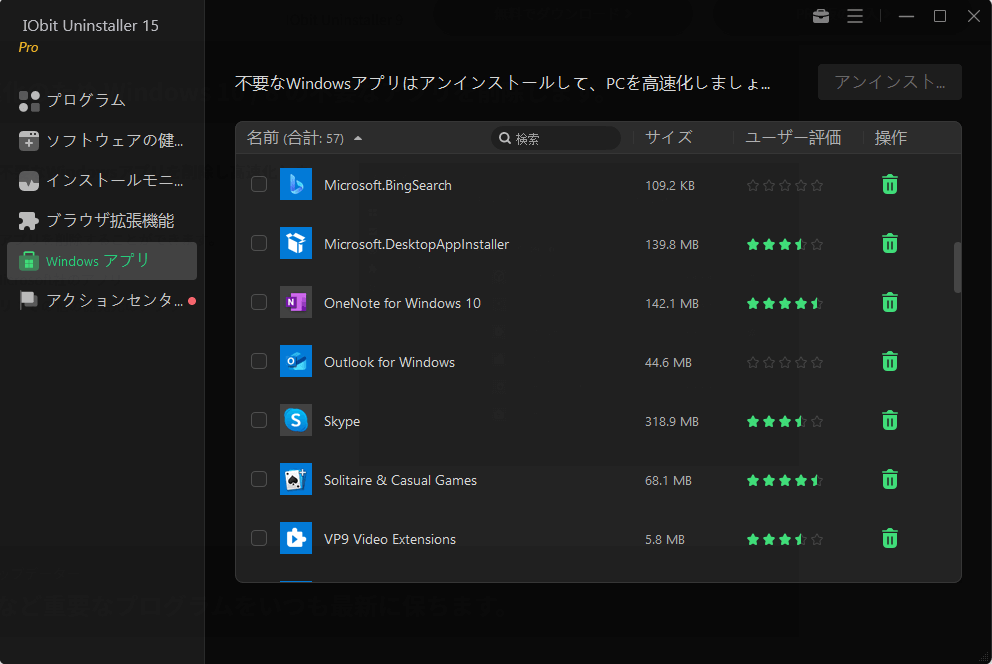
Task: Click the 5.8 MB size value
Action: point(665,539)
